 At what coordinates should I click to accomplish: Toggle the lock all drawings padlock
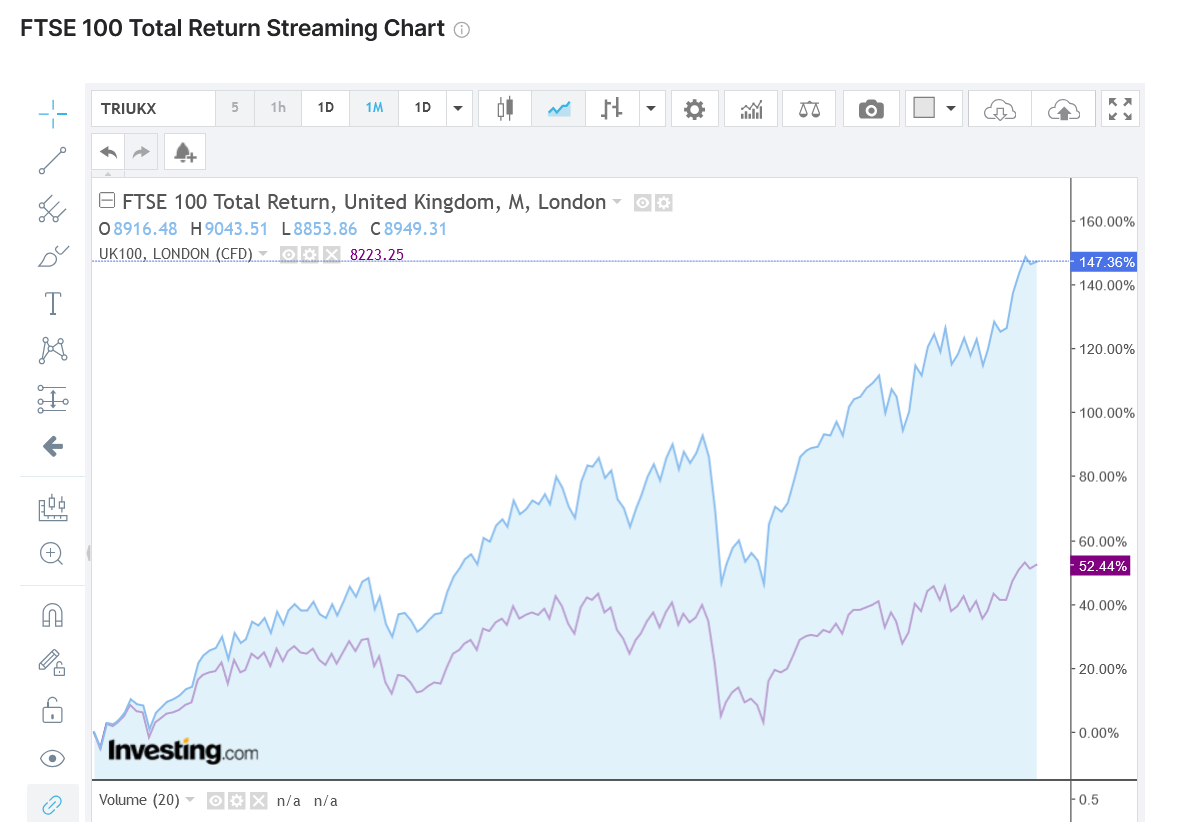pyautogui.click(x=53, y=710)
